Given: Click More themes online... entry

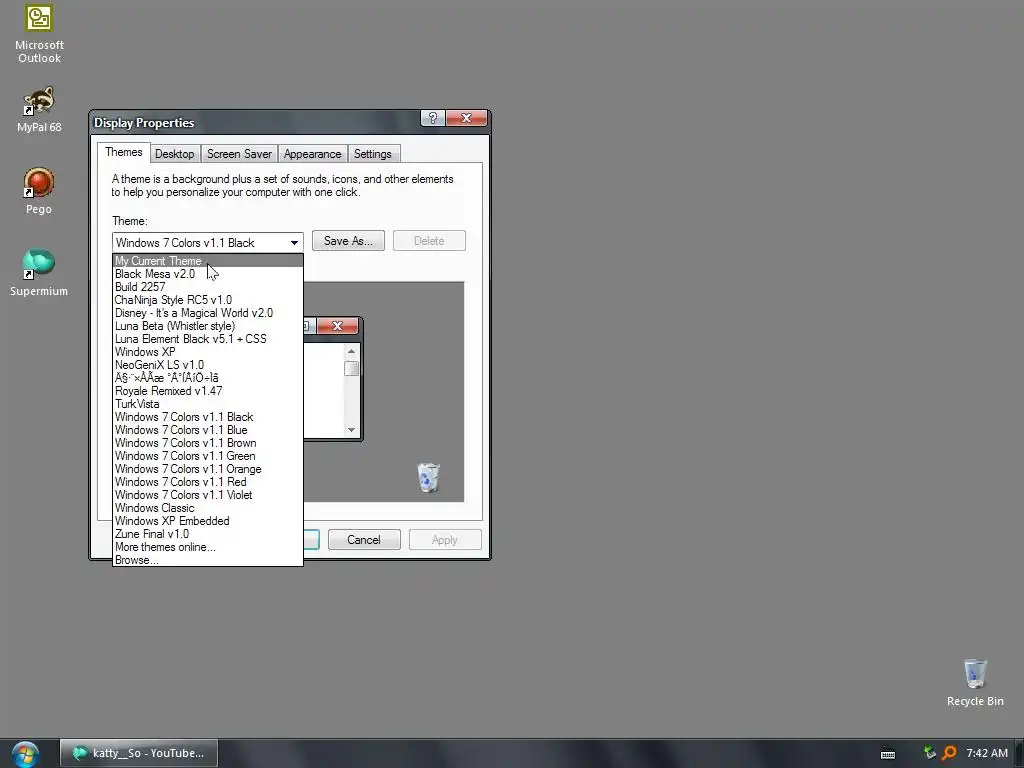Looking at the screenshot, I should pyautogui.click(x=208, y=547).
